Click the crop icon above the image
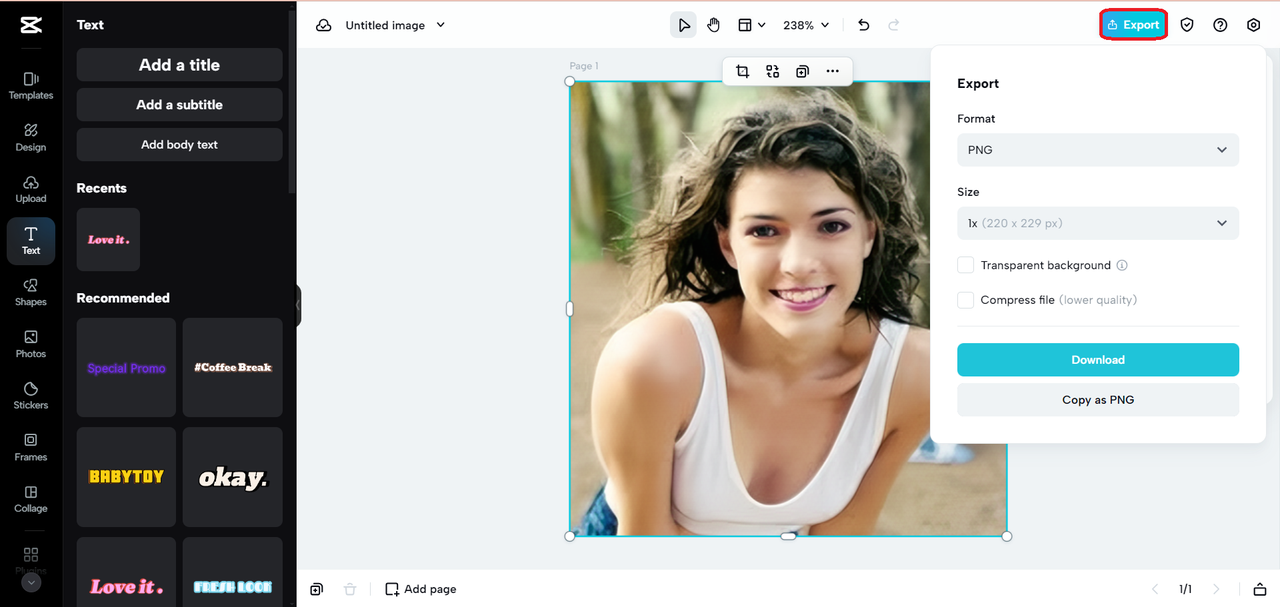The height and width of the screenshot is (607, 1280). pyautogui.click(x=742, y=71)
